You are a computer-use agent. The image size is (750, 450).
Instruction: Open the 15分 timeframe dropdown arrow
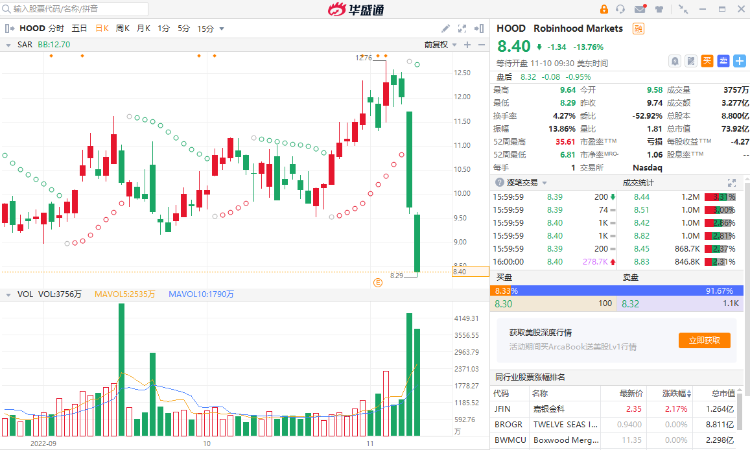pyautogui.click(x=221, y=29)
